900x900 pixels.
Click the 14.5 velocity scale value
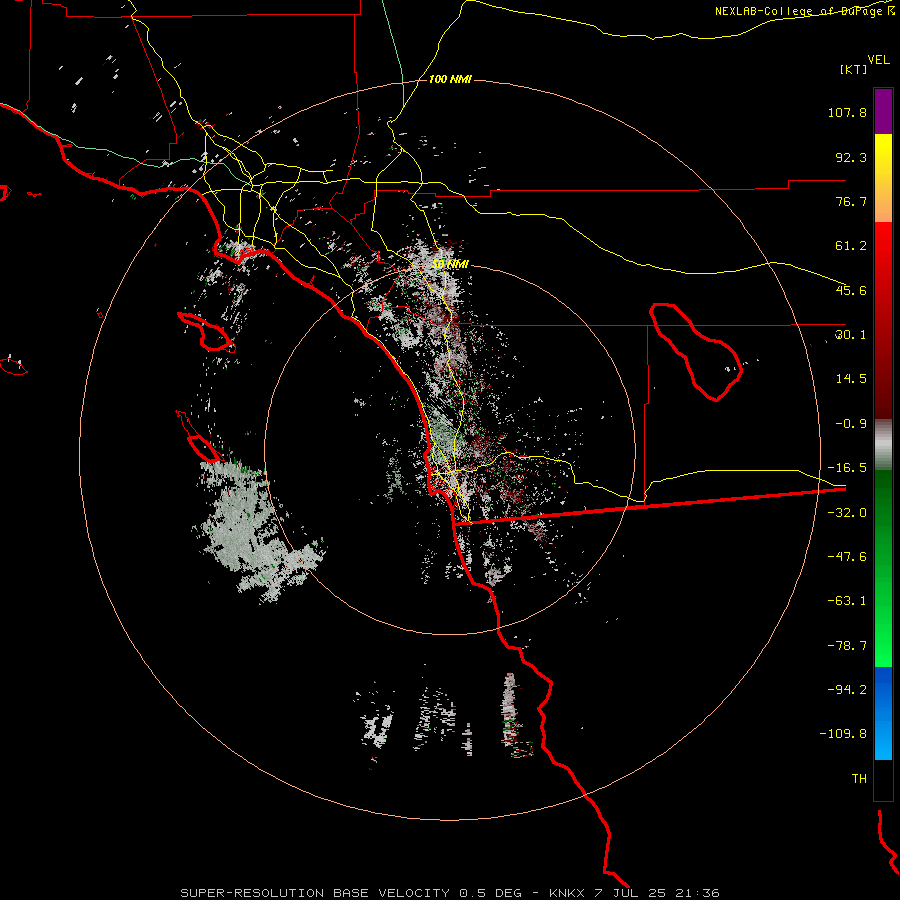[x=851, y=379]
